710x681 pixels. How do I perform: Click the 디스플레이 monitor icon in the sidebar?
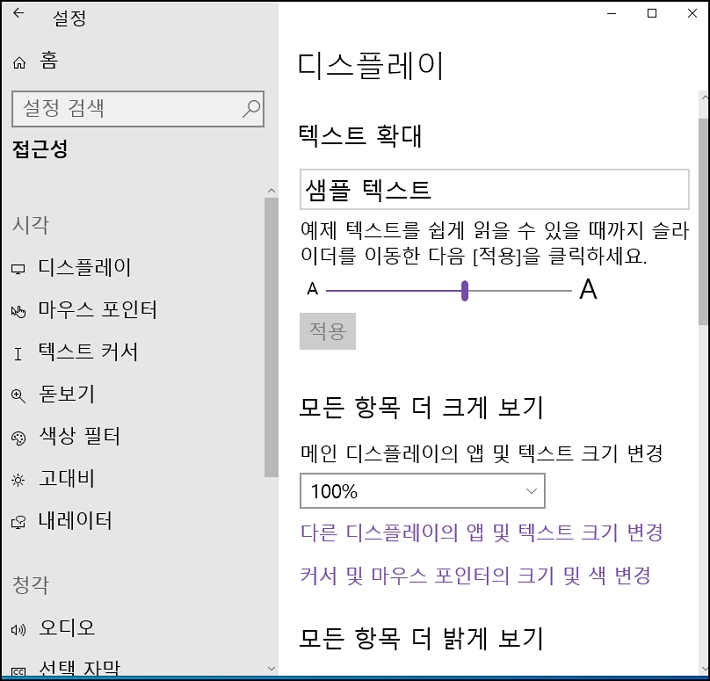(18, 269)
